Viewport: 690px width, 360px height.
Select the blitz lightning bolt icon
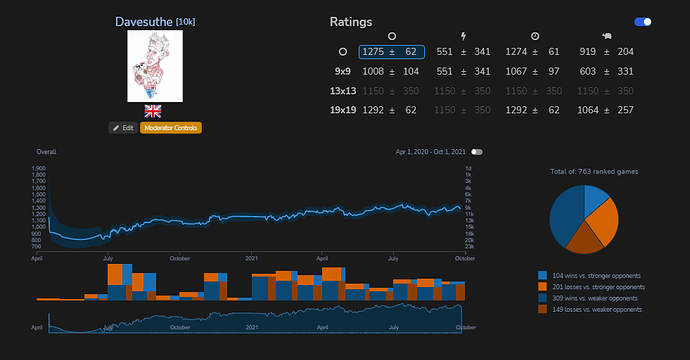point(463,36)
